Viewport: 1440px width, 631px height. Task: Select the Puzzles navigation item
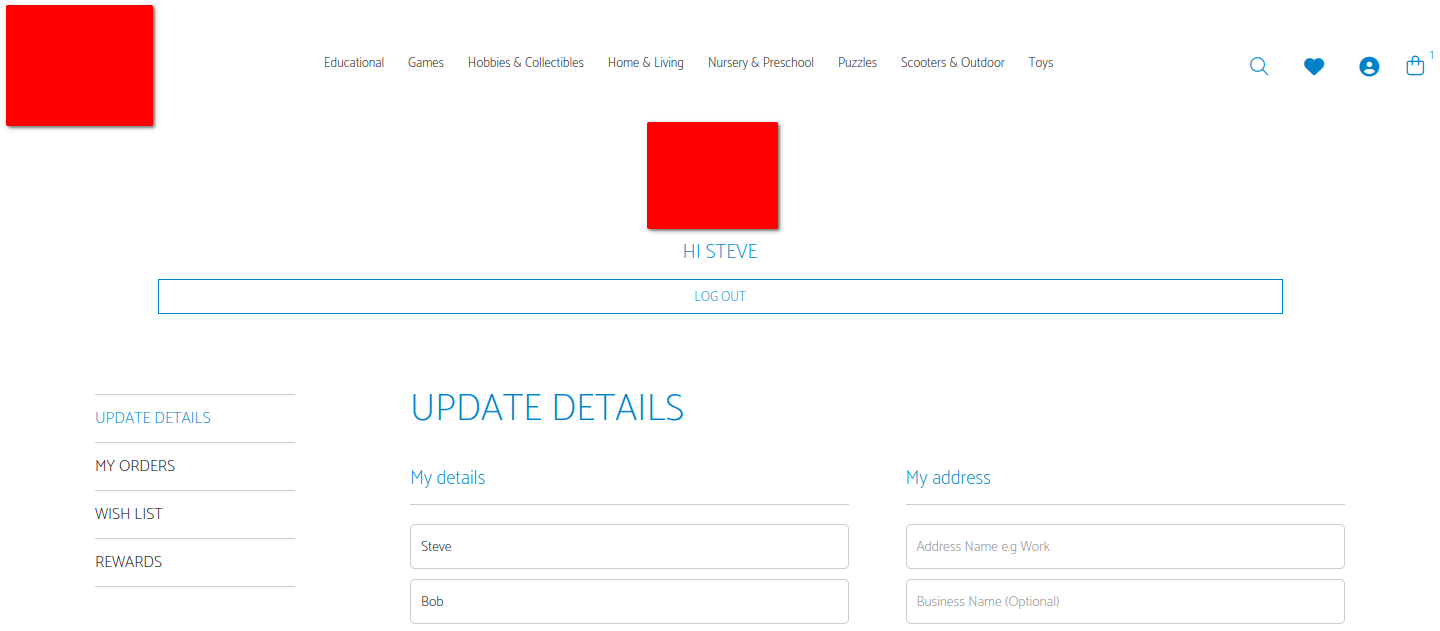coord(857,63)
